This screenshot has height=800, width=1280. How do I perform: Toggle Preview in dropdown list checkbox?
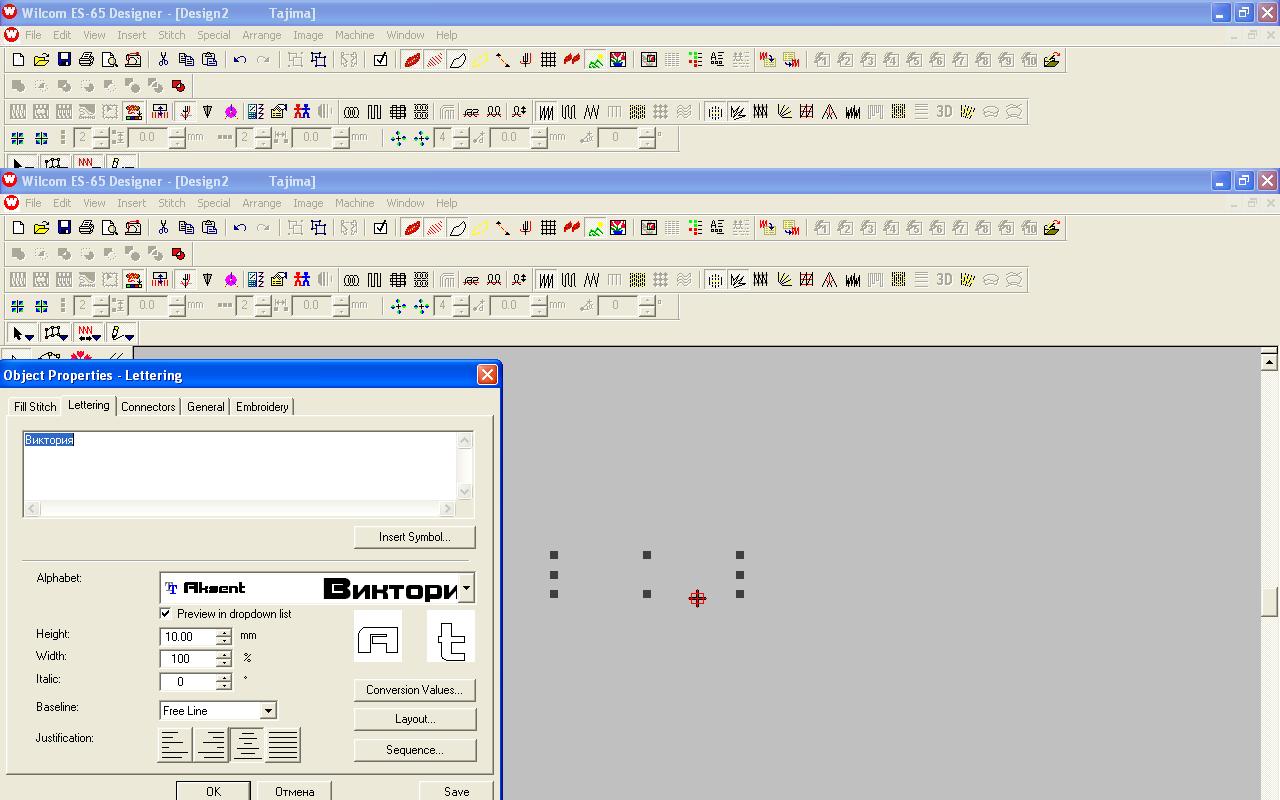pyautogui.click(x=166, y=613)
